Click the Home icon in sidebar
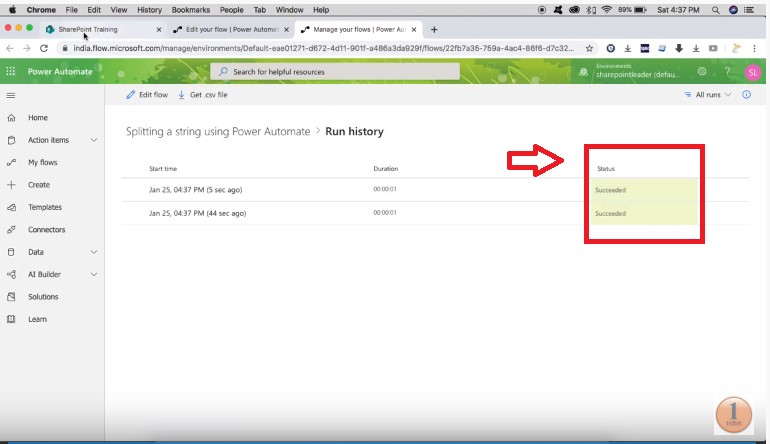The image size is (770, 444). point(11,118)
